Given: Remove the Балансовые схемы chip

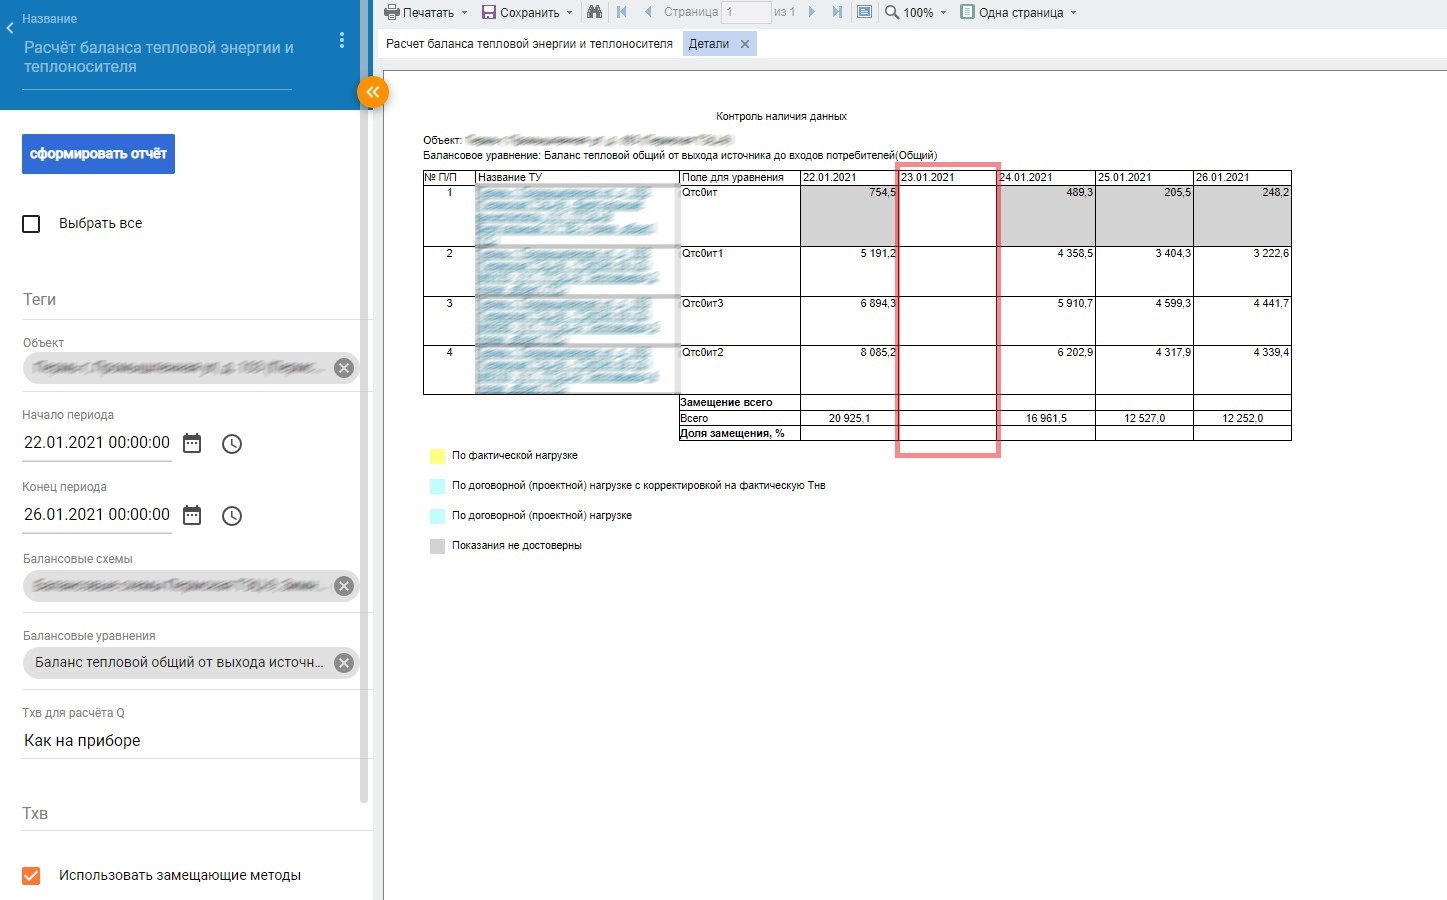Looking at the screenshot, I should (344, 586).
